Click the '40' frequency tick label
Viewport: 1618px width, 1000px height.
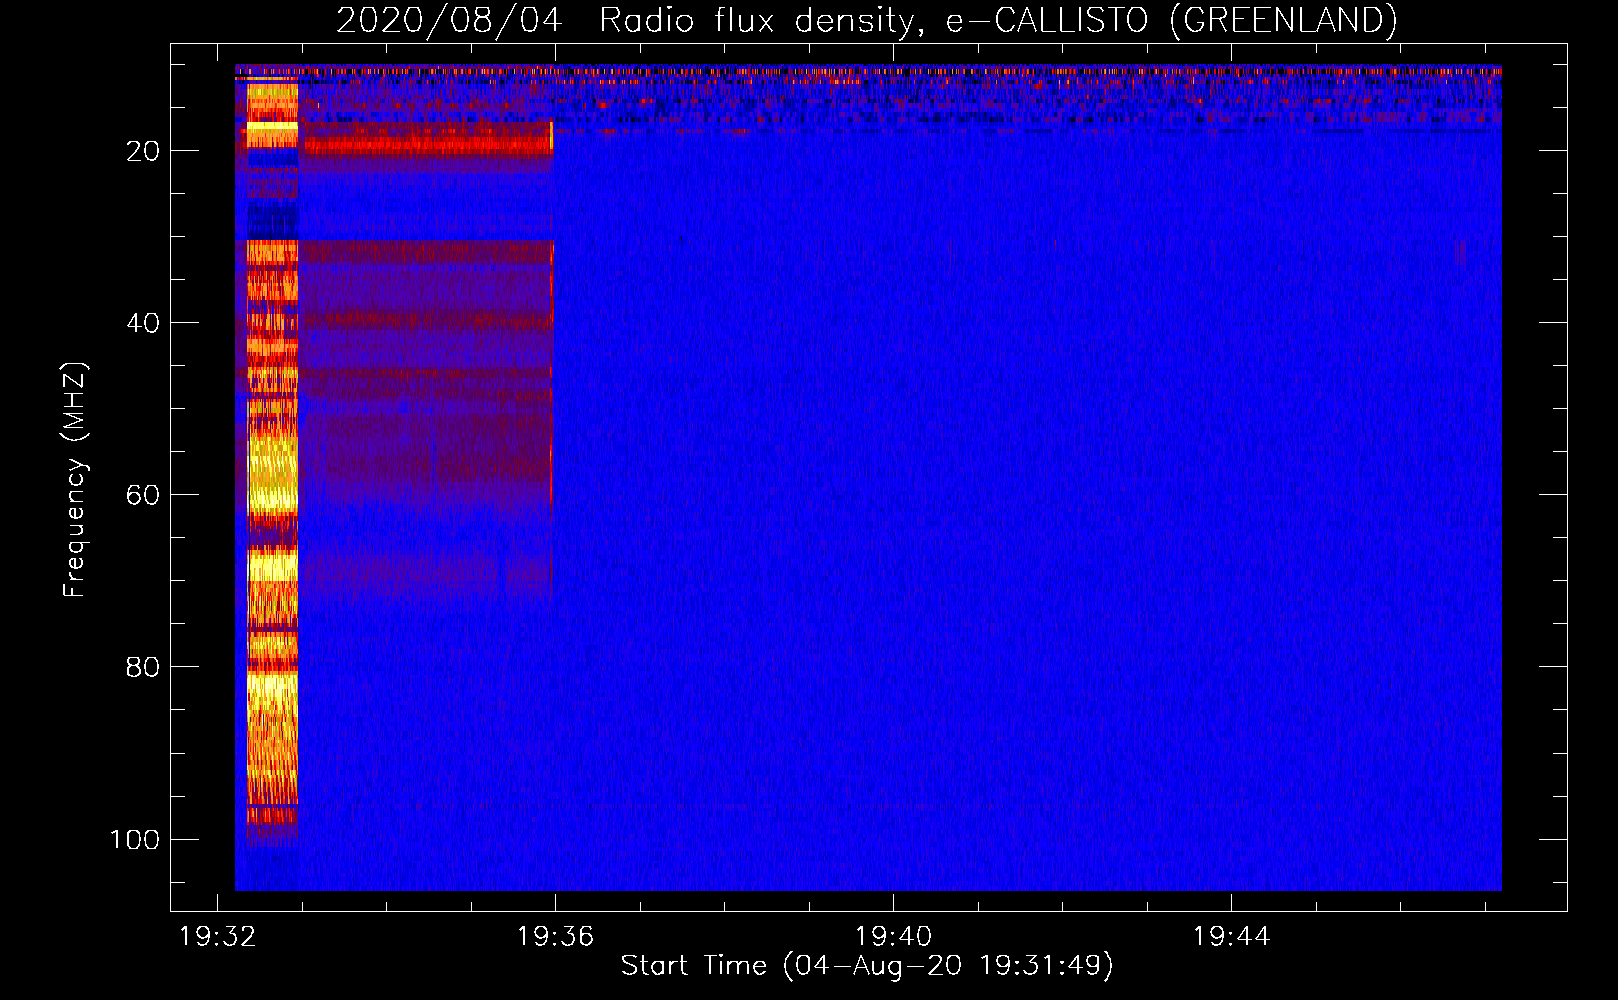point(143,323)
